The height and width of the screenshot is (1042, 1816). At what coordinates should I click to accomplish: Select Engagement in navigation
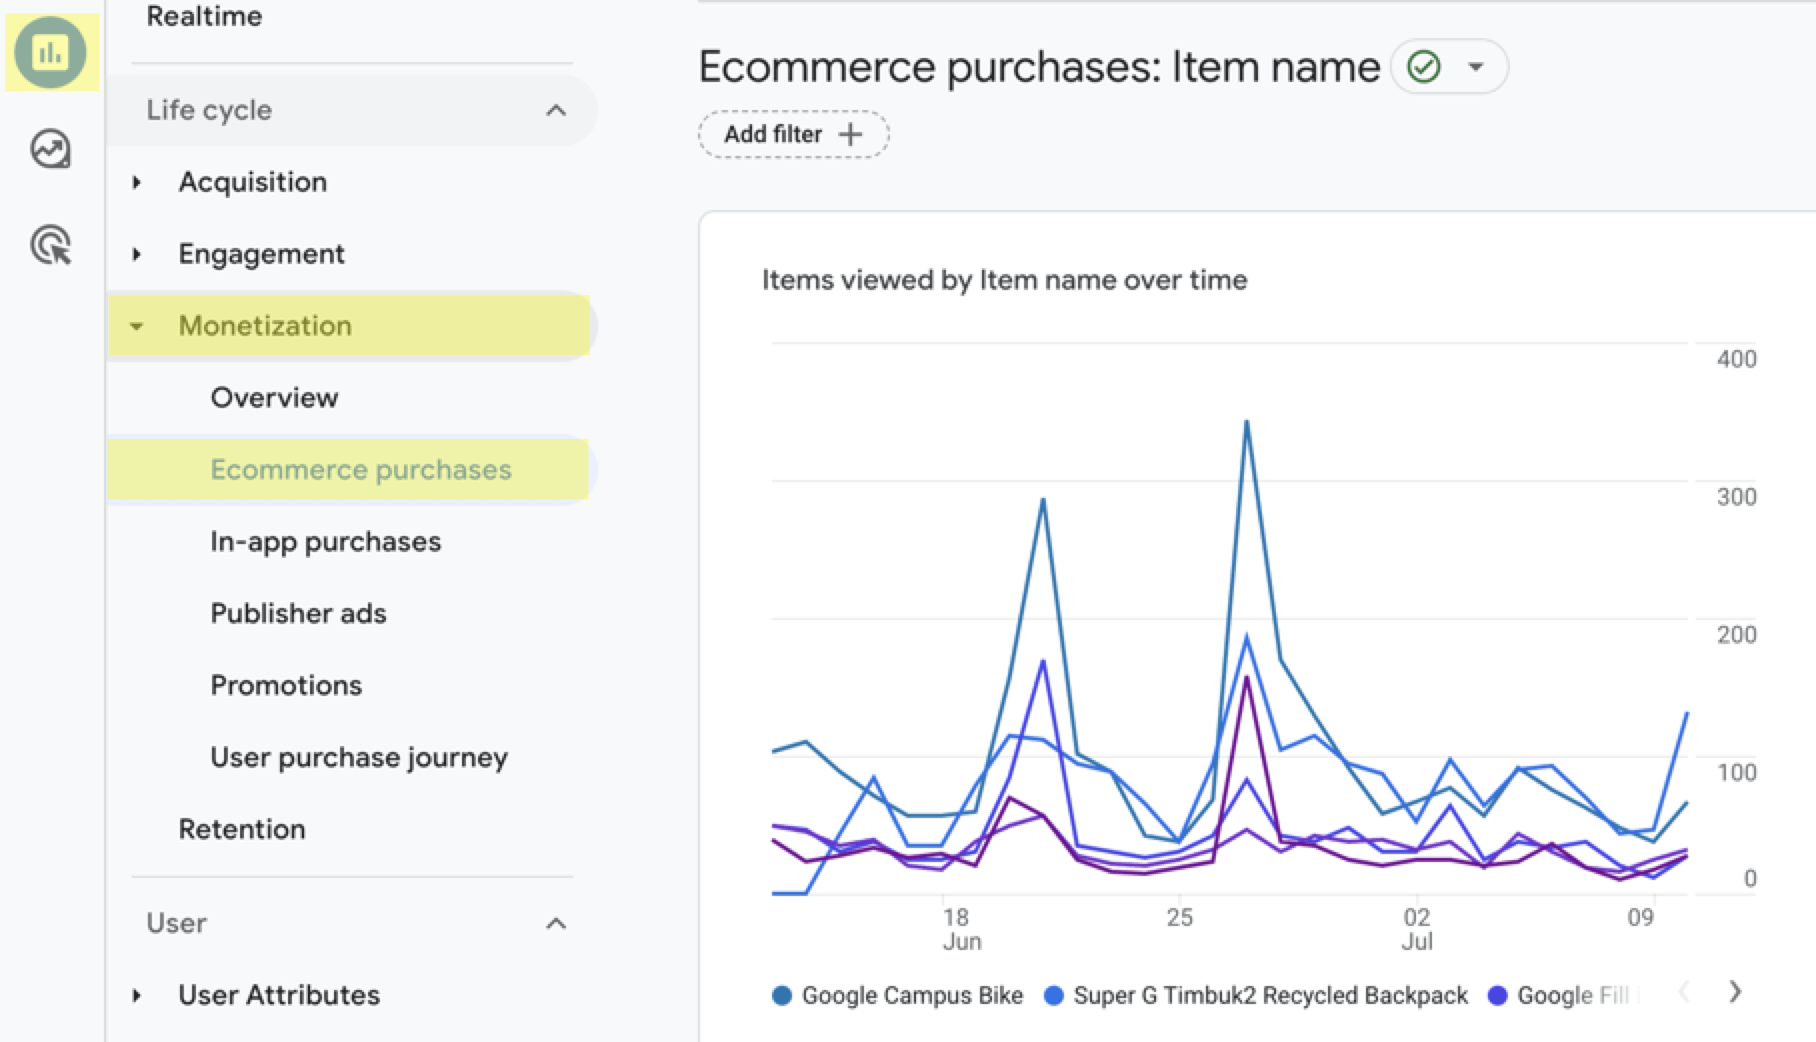pos(261,254)
